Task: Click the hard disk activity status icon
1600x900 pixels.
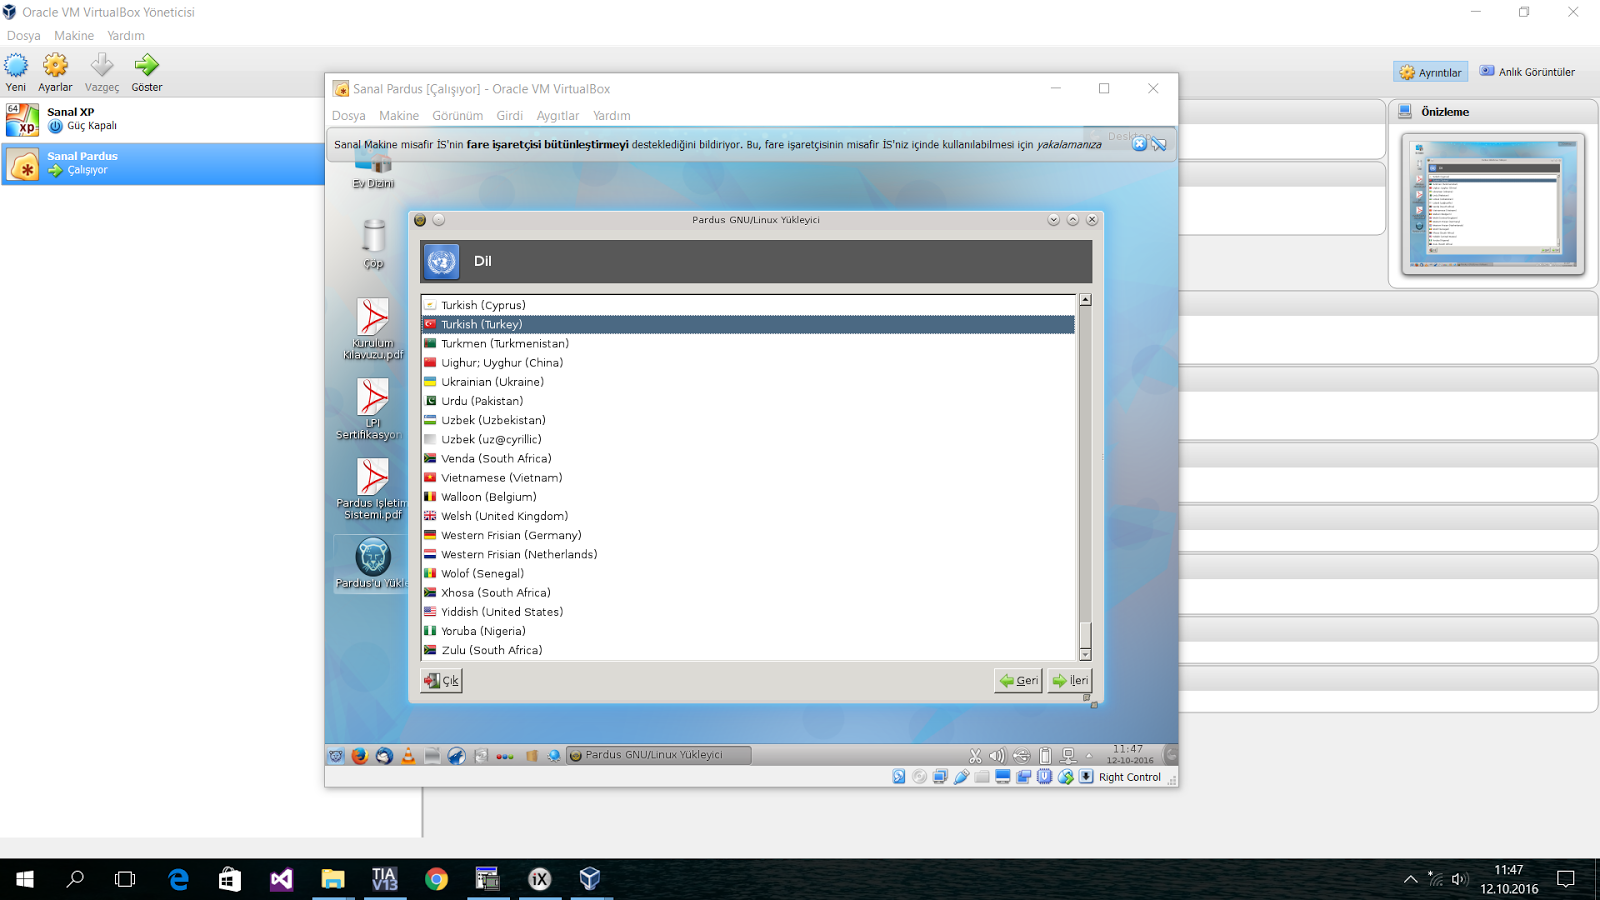Action: 899,777
